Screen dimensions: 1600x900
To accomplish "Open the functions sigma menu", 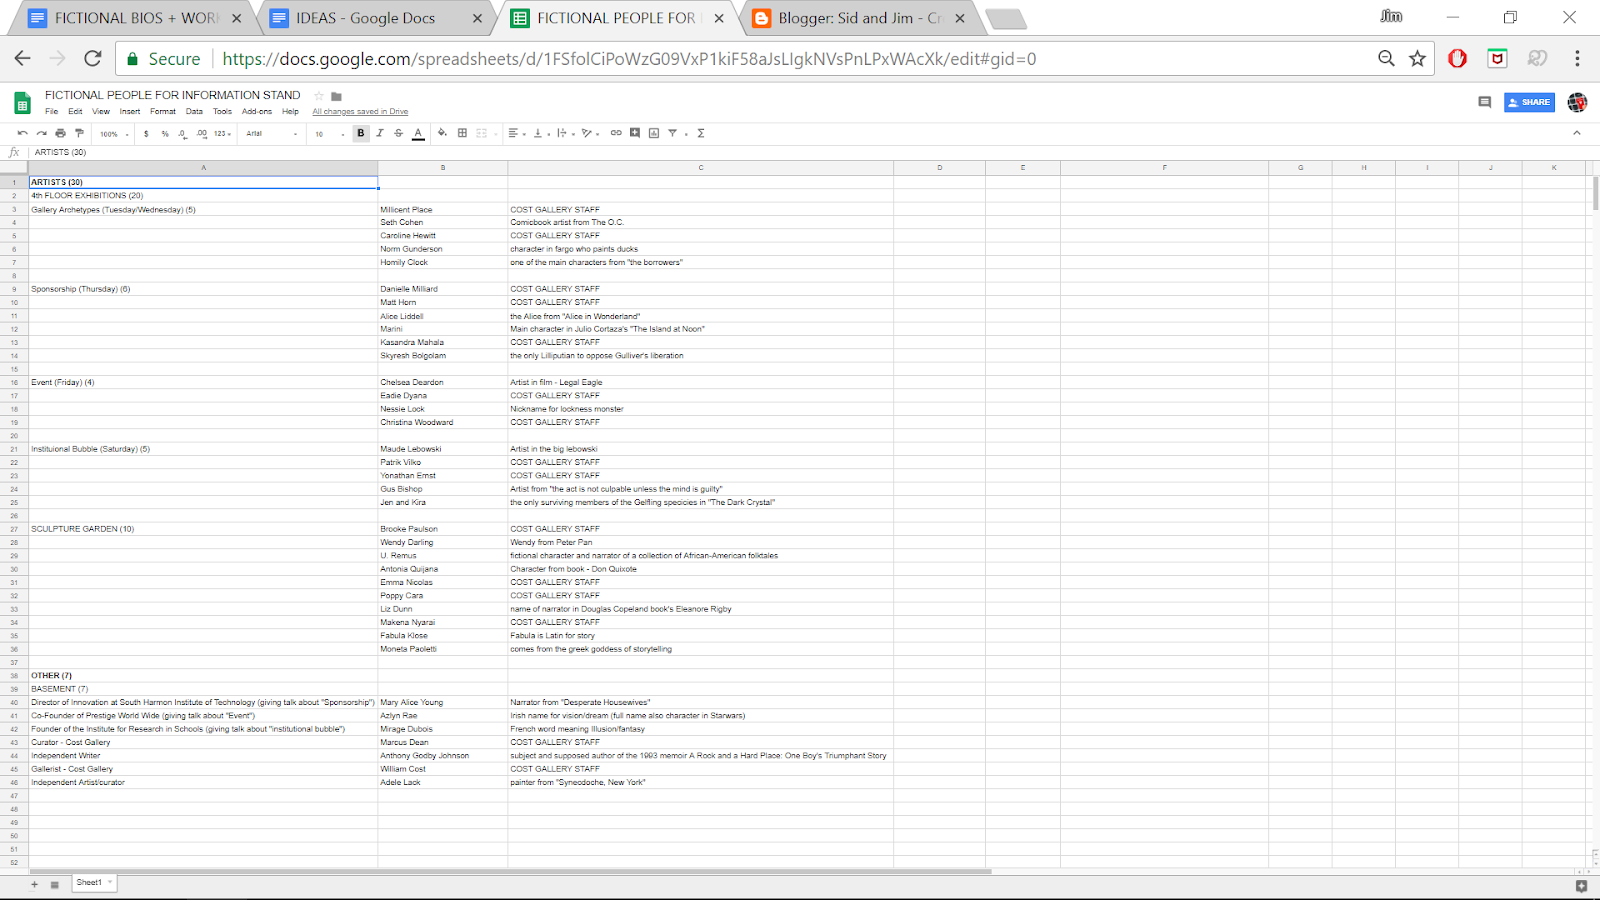I will [701, 133].
